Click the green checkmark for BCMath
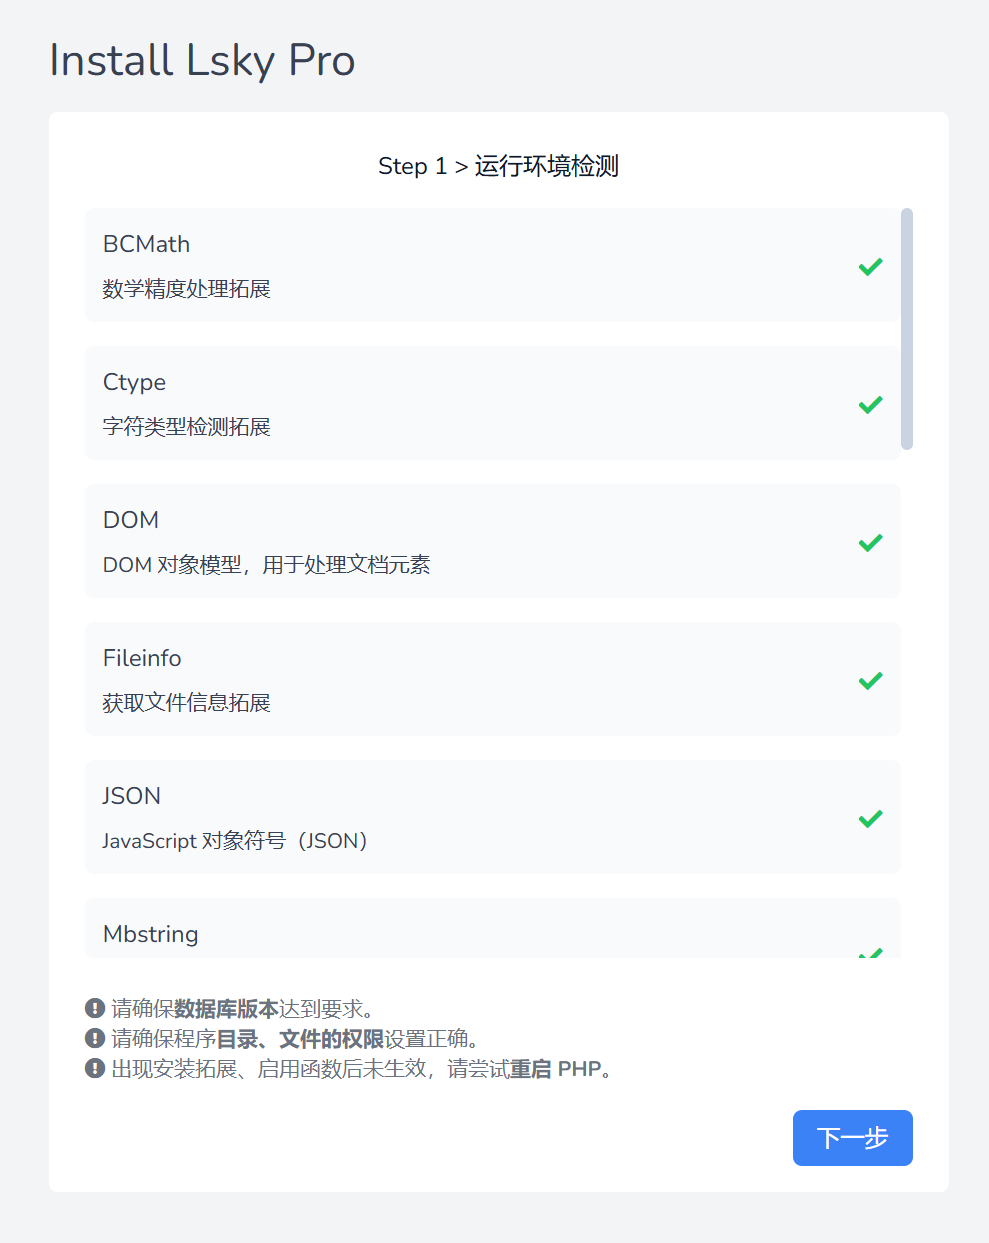 (x=870, y=266)
